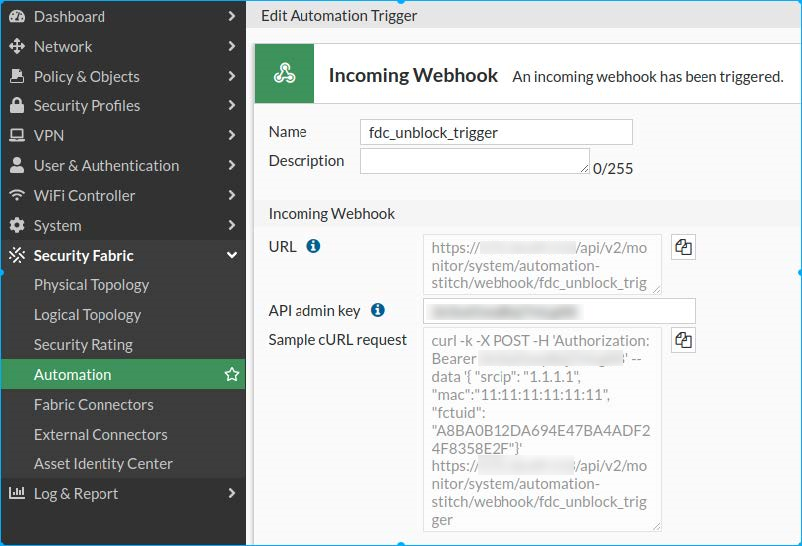
Task: Click the System gear icon
Action: click(x=17, y=226)
